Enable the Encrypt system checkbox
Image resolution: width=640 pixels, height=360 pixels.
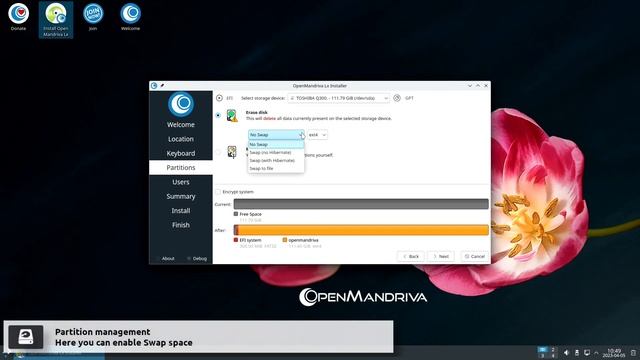(218, 192)
